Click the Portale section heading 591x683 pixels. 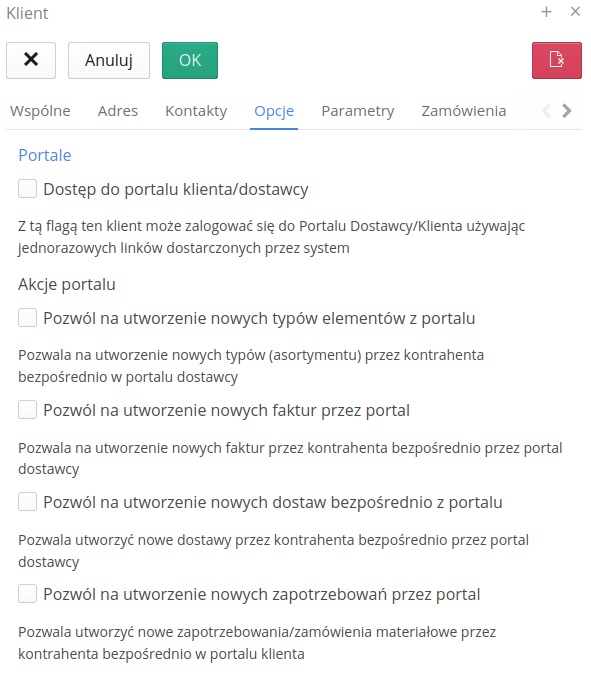[x=45, y=156]
